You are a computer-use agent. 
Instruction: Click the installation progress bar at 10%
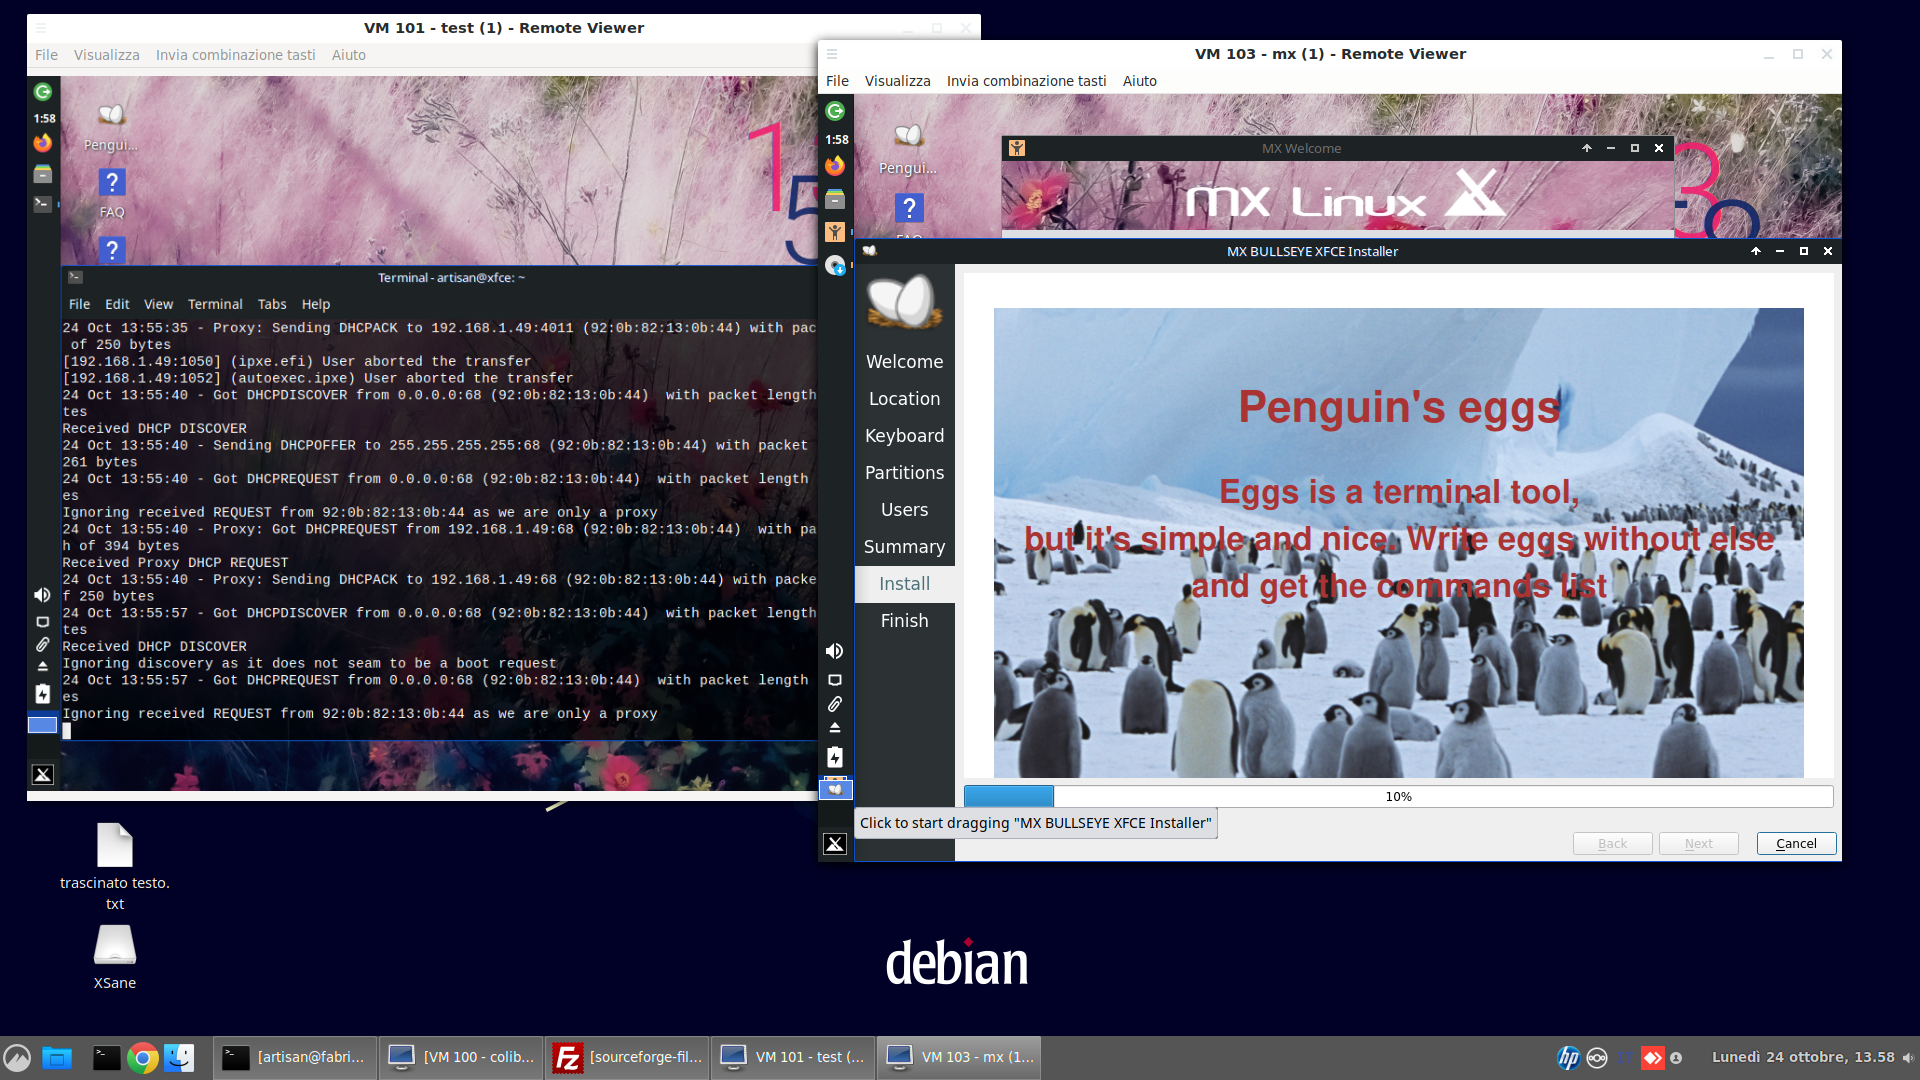(1398, 796)
